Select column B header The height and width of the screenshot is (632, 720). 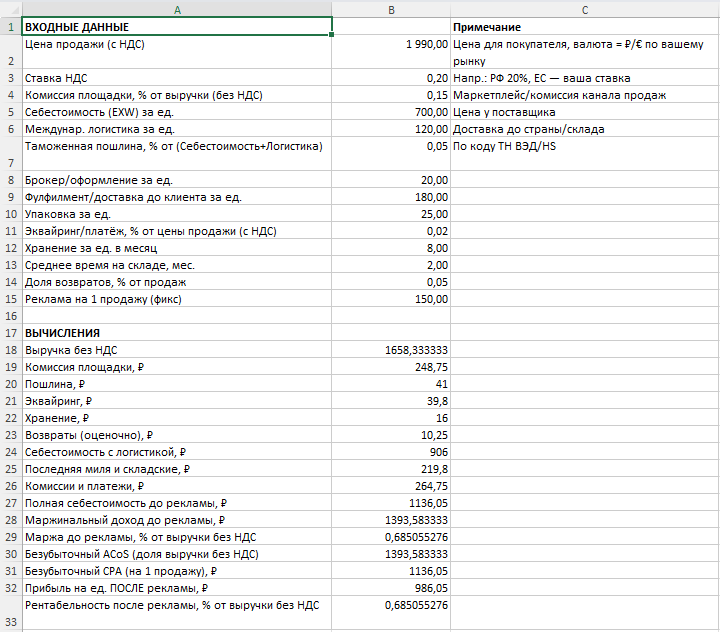pyautogui.click(x=391, y=10)
